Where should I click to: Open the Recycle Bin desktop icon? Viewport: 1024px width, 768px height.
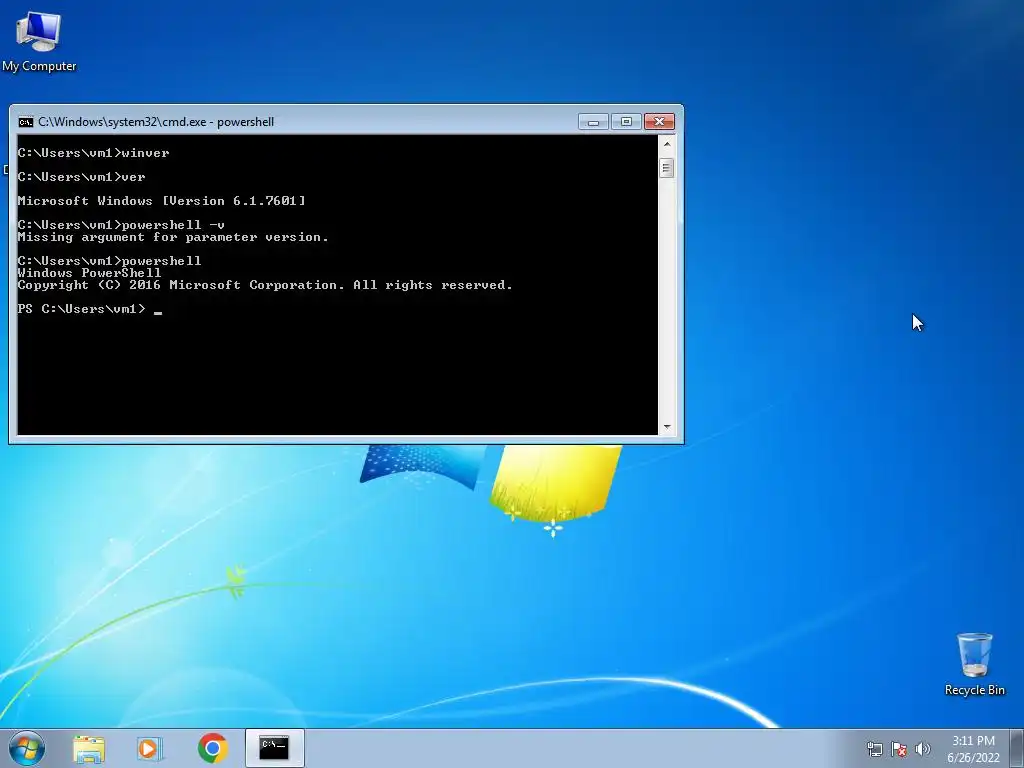pos(974,664)
